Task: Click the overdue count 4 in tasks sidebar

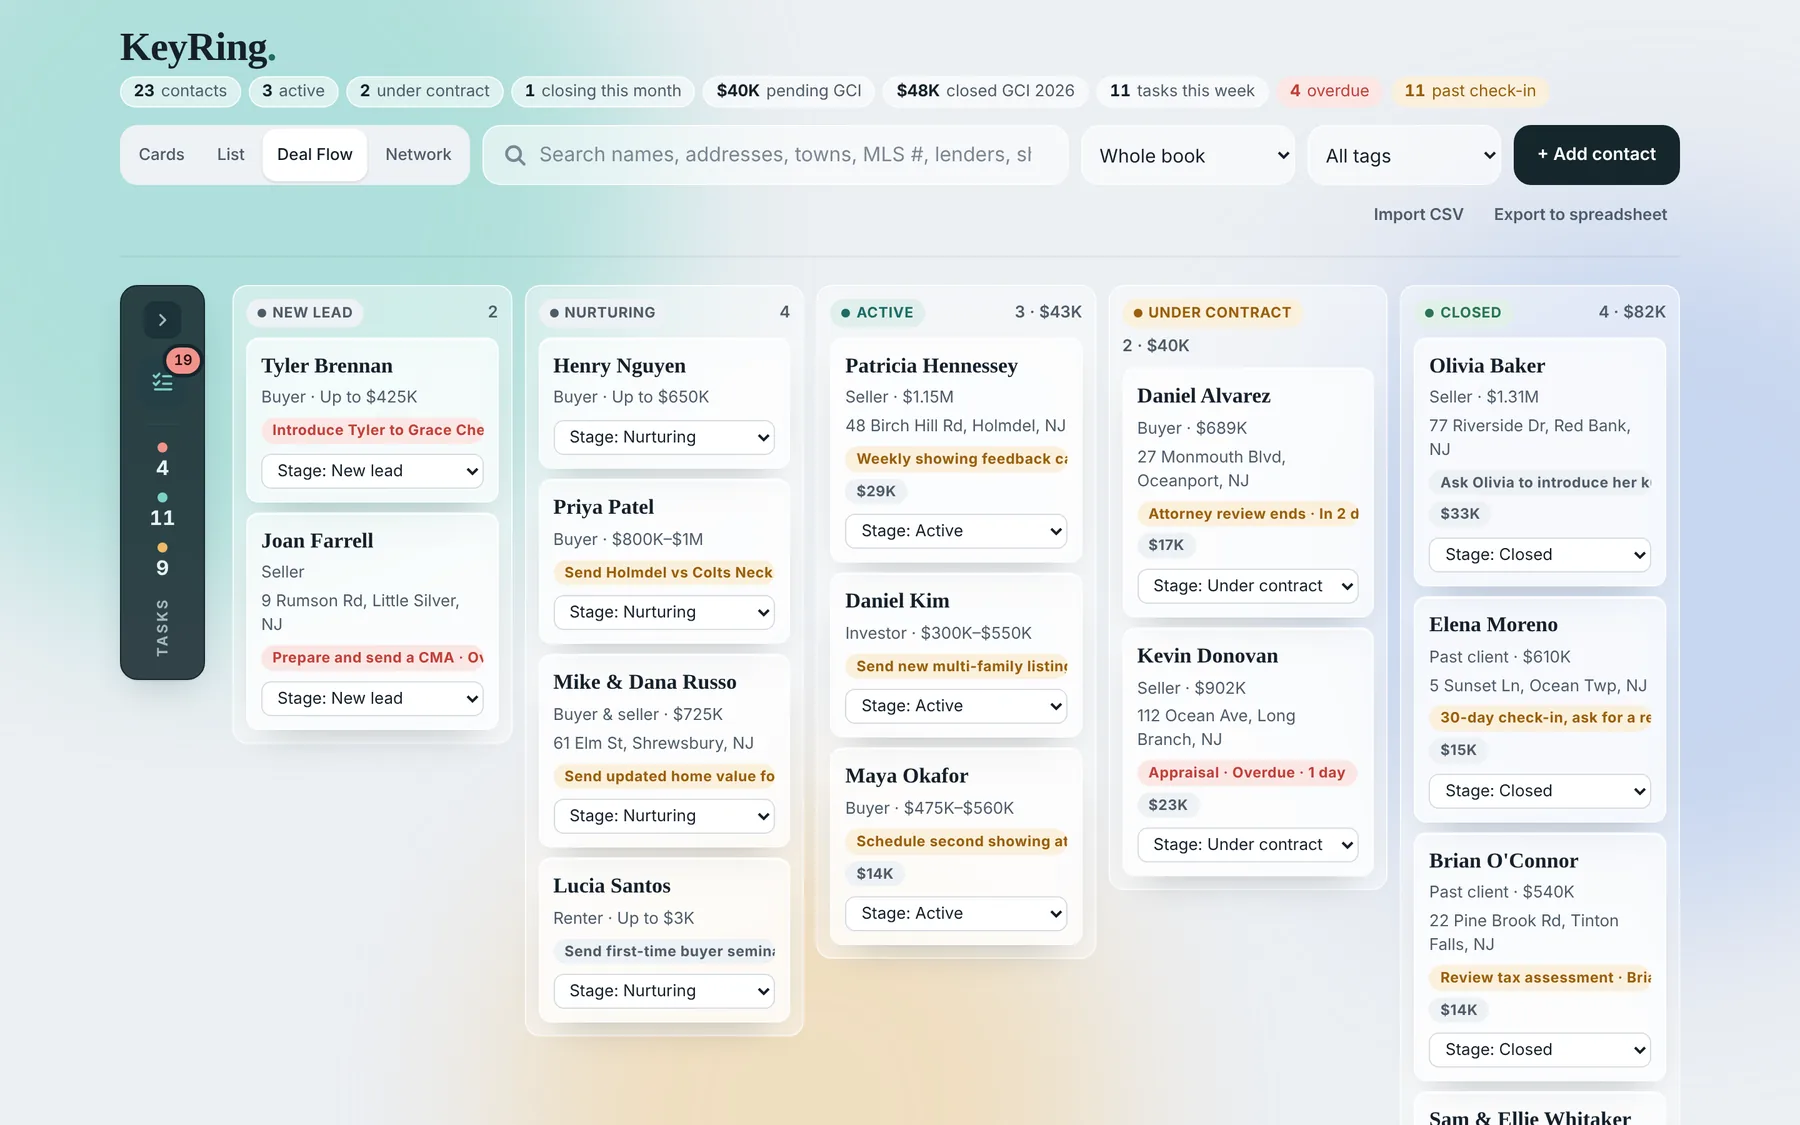Action: 162,468
